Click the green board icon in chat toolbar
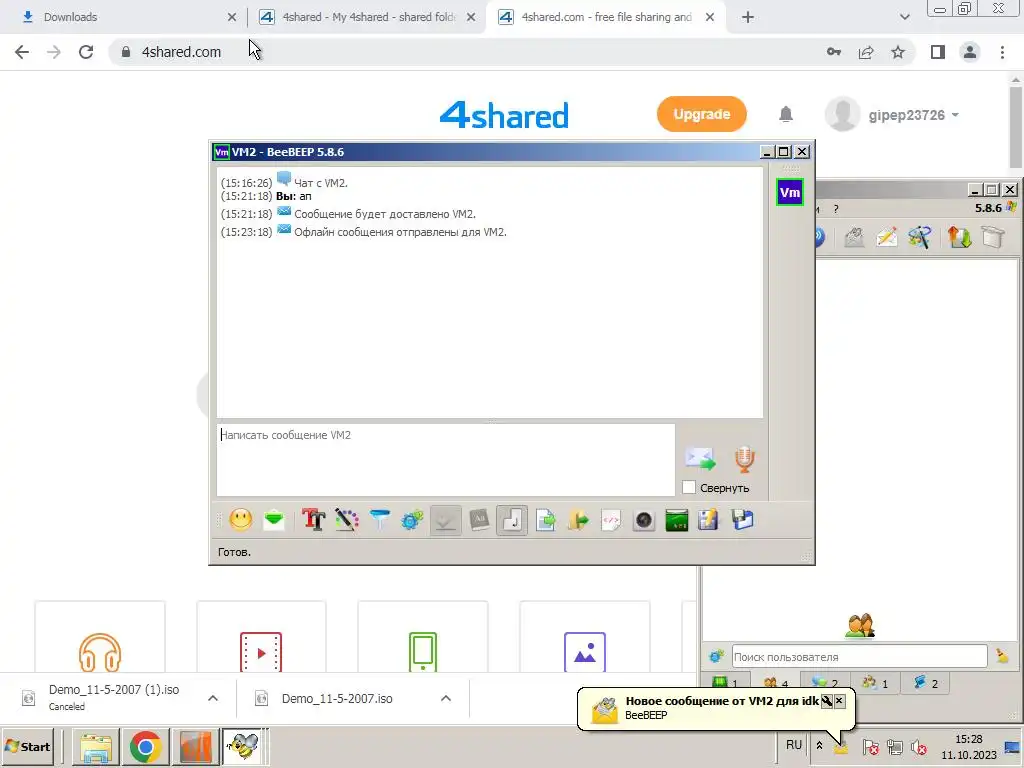The height and width of the screenshot is (768, 1024). click(x=677, y=520)
